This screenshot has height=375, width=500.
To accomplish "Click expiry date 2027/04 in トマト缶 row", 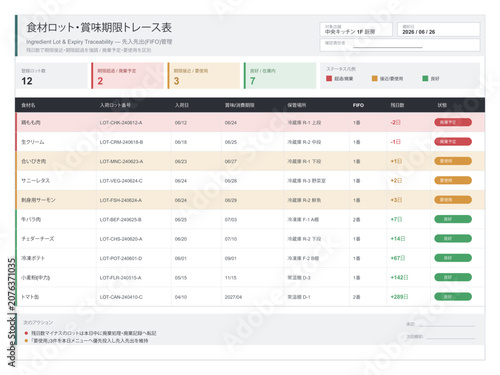I will tap(233, 297).
